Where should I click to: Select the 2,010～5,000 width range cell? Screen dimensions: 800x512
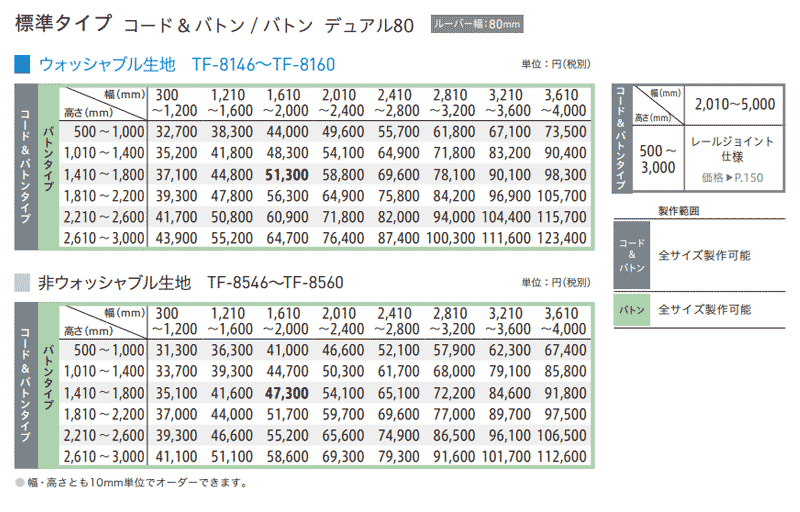tap(732, 102)
